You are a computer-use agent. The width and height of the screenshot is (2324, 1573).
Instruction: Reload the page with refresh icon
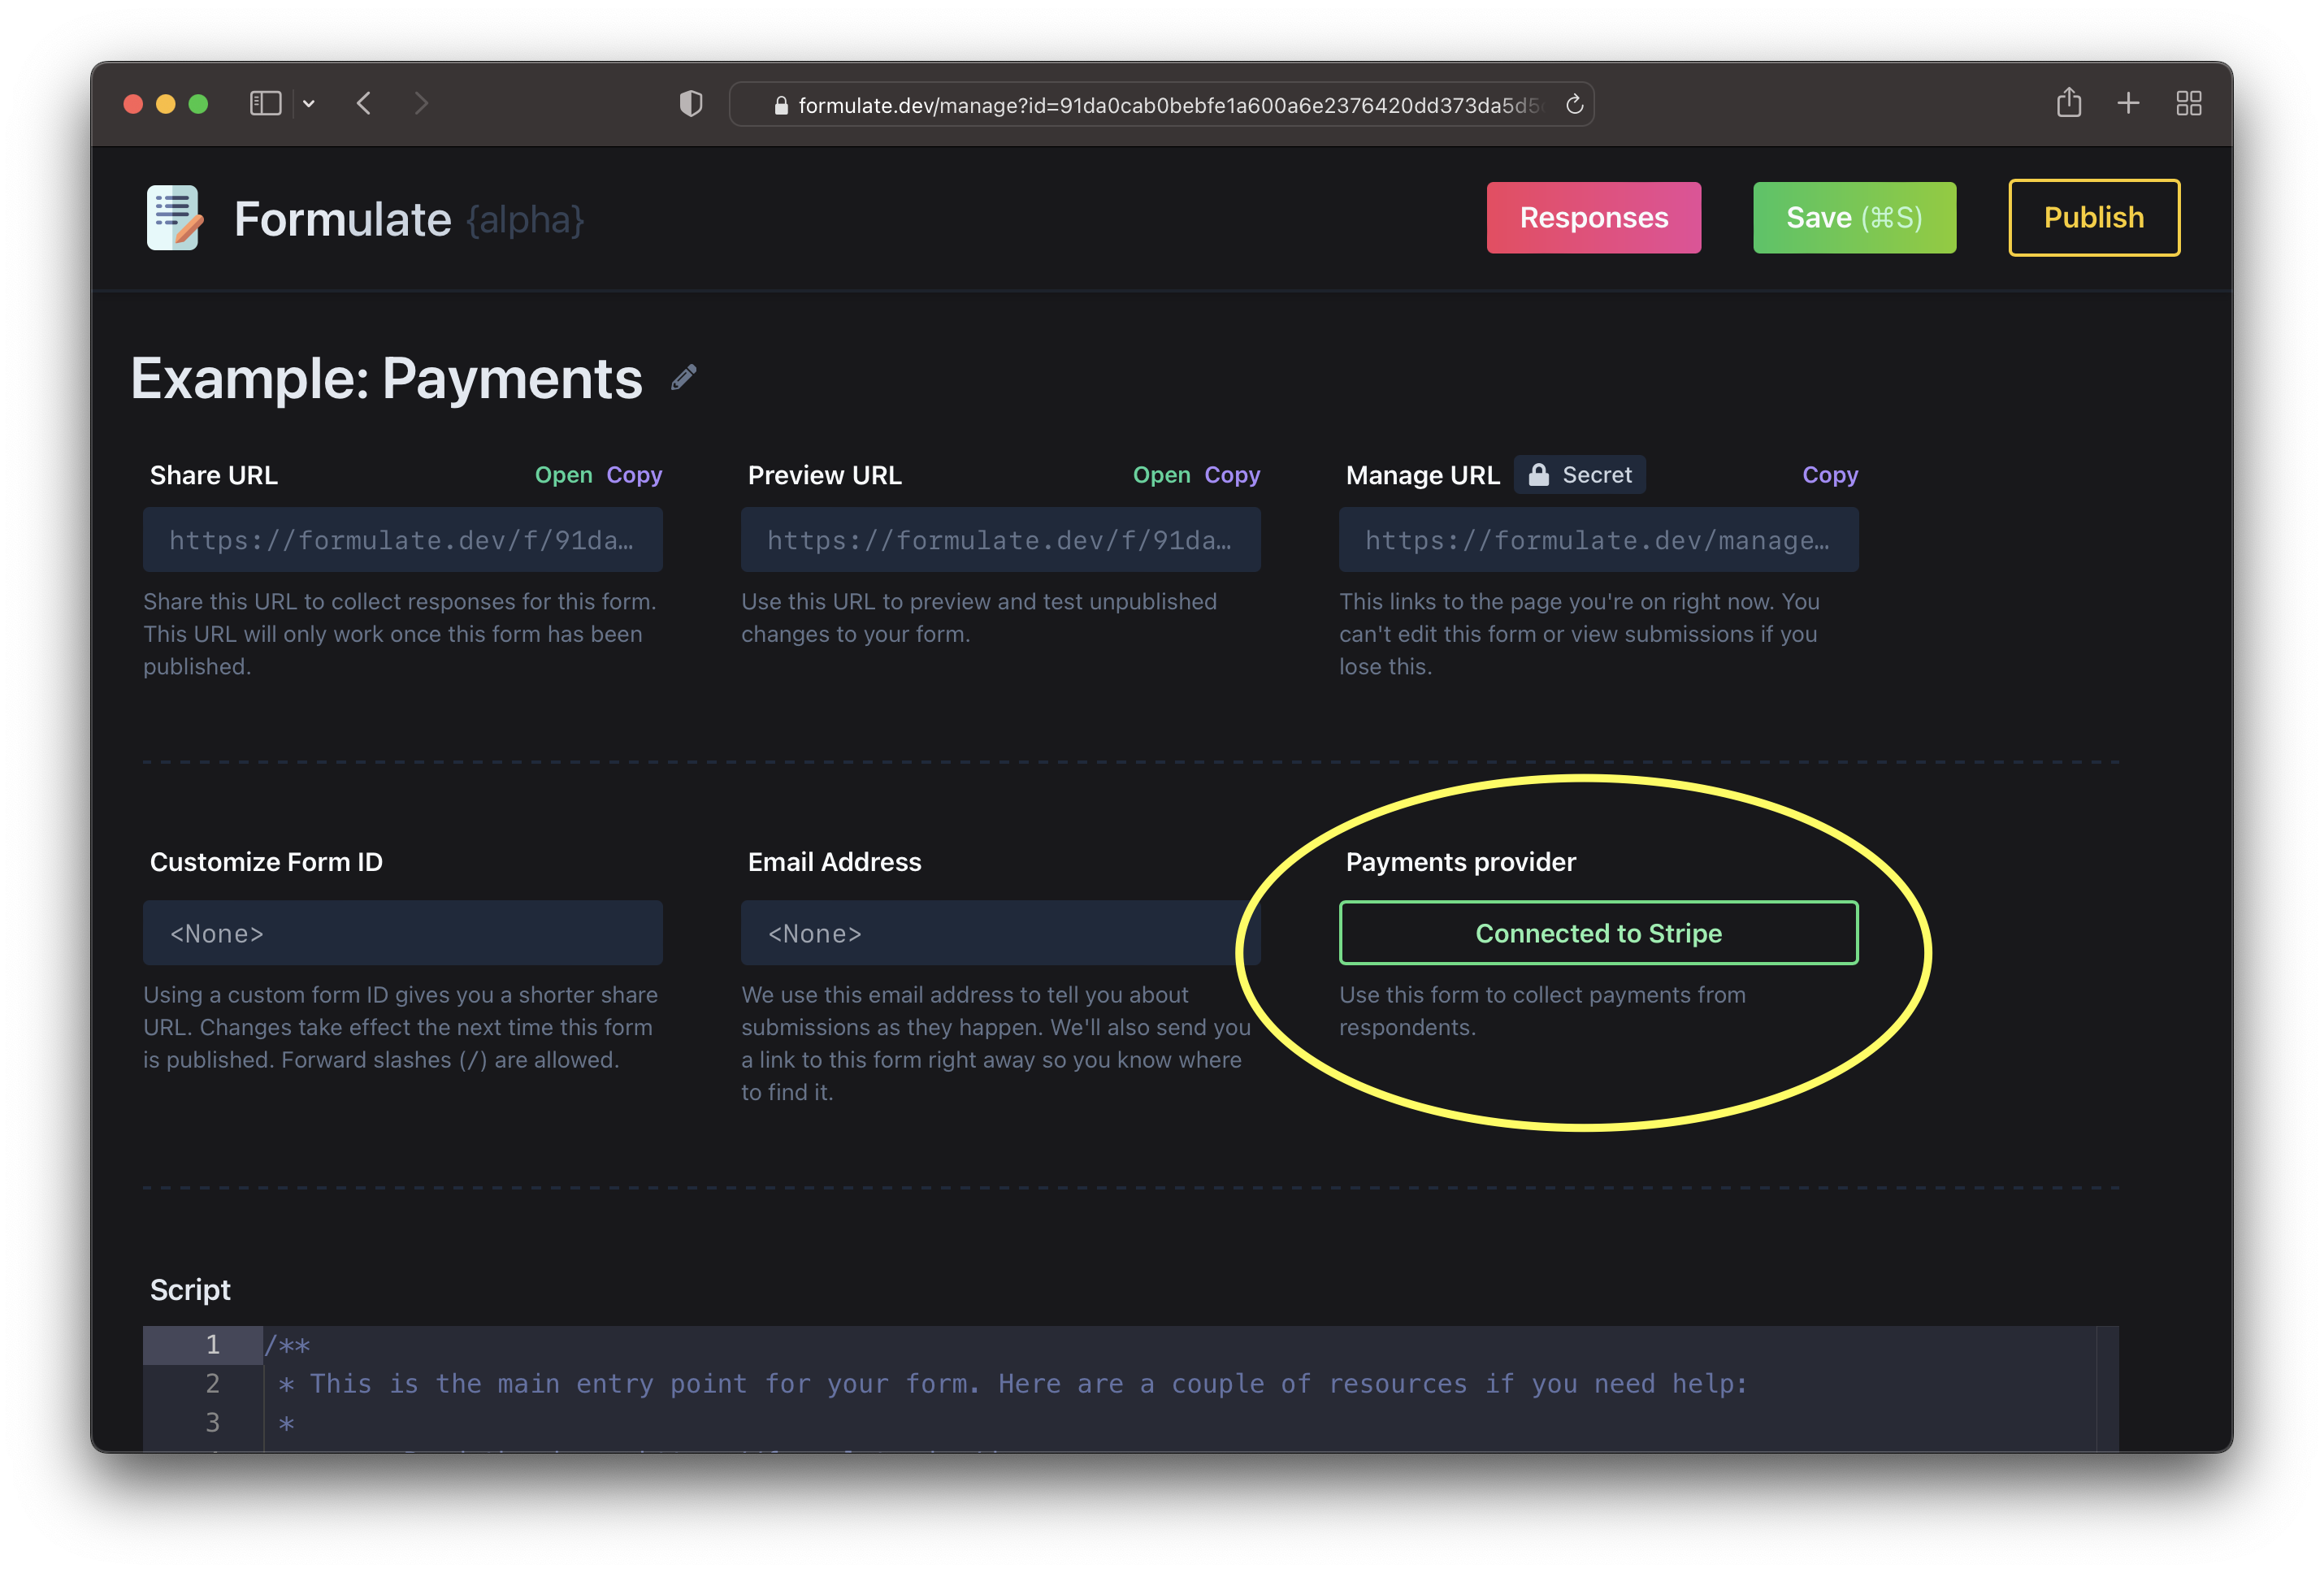(x=1574, y=104)
